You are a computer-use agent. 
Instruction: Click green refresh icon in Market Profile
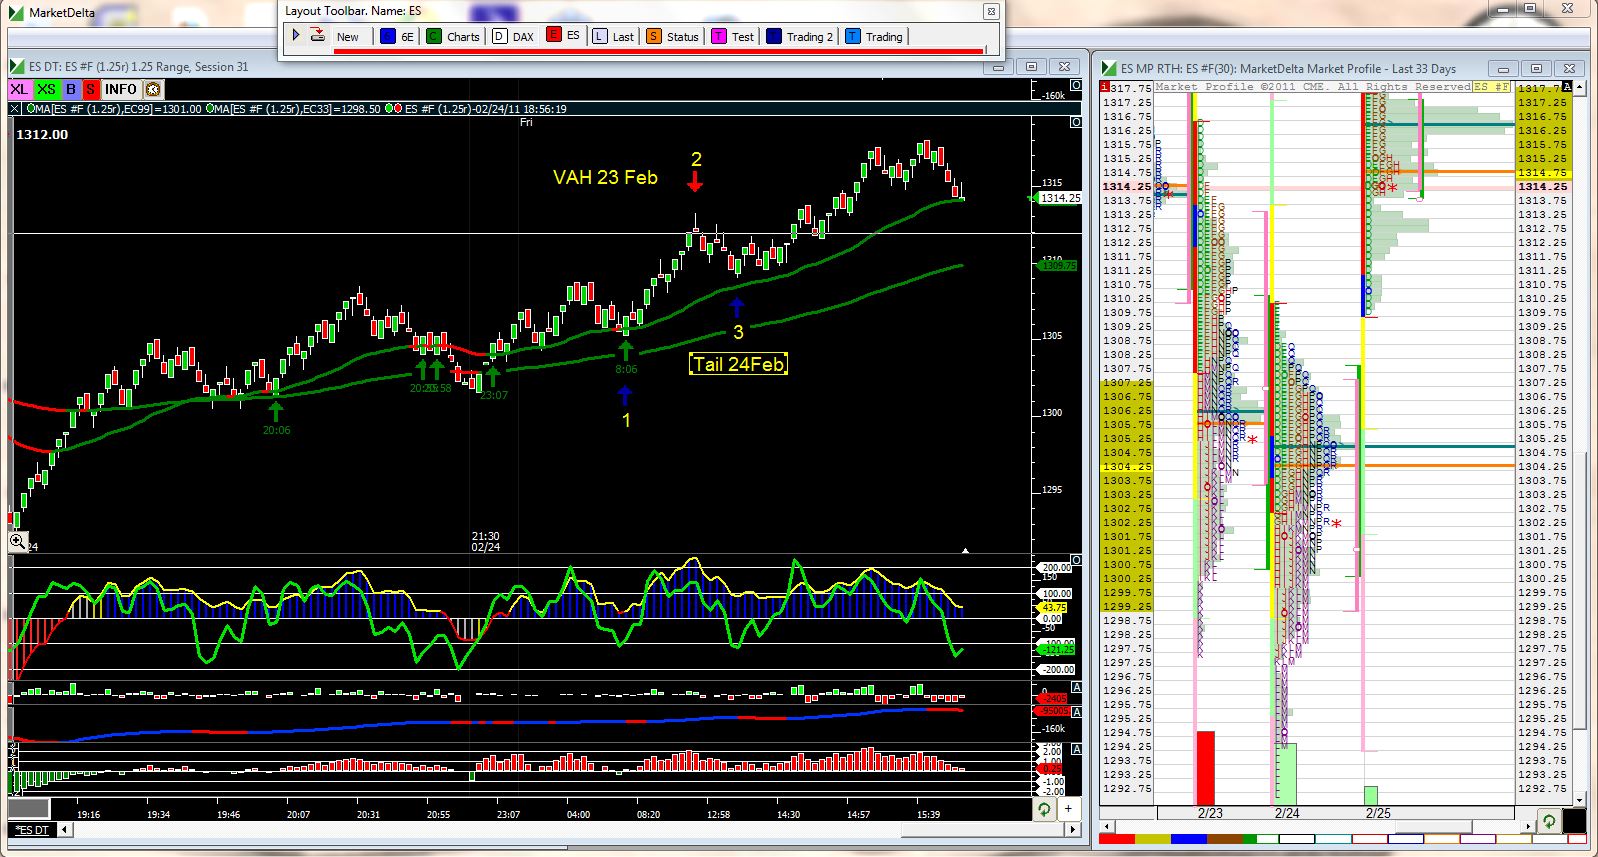(1548, 821)
